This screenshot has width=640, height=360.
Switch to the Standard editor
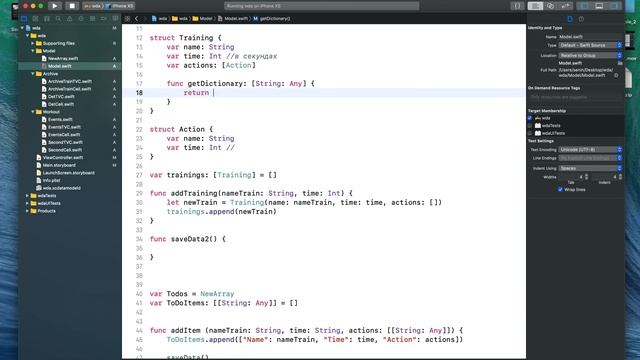coord(535,6)
